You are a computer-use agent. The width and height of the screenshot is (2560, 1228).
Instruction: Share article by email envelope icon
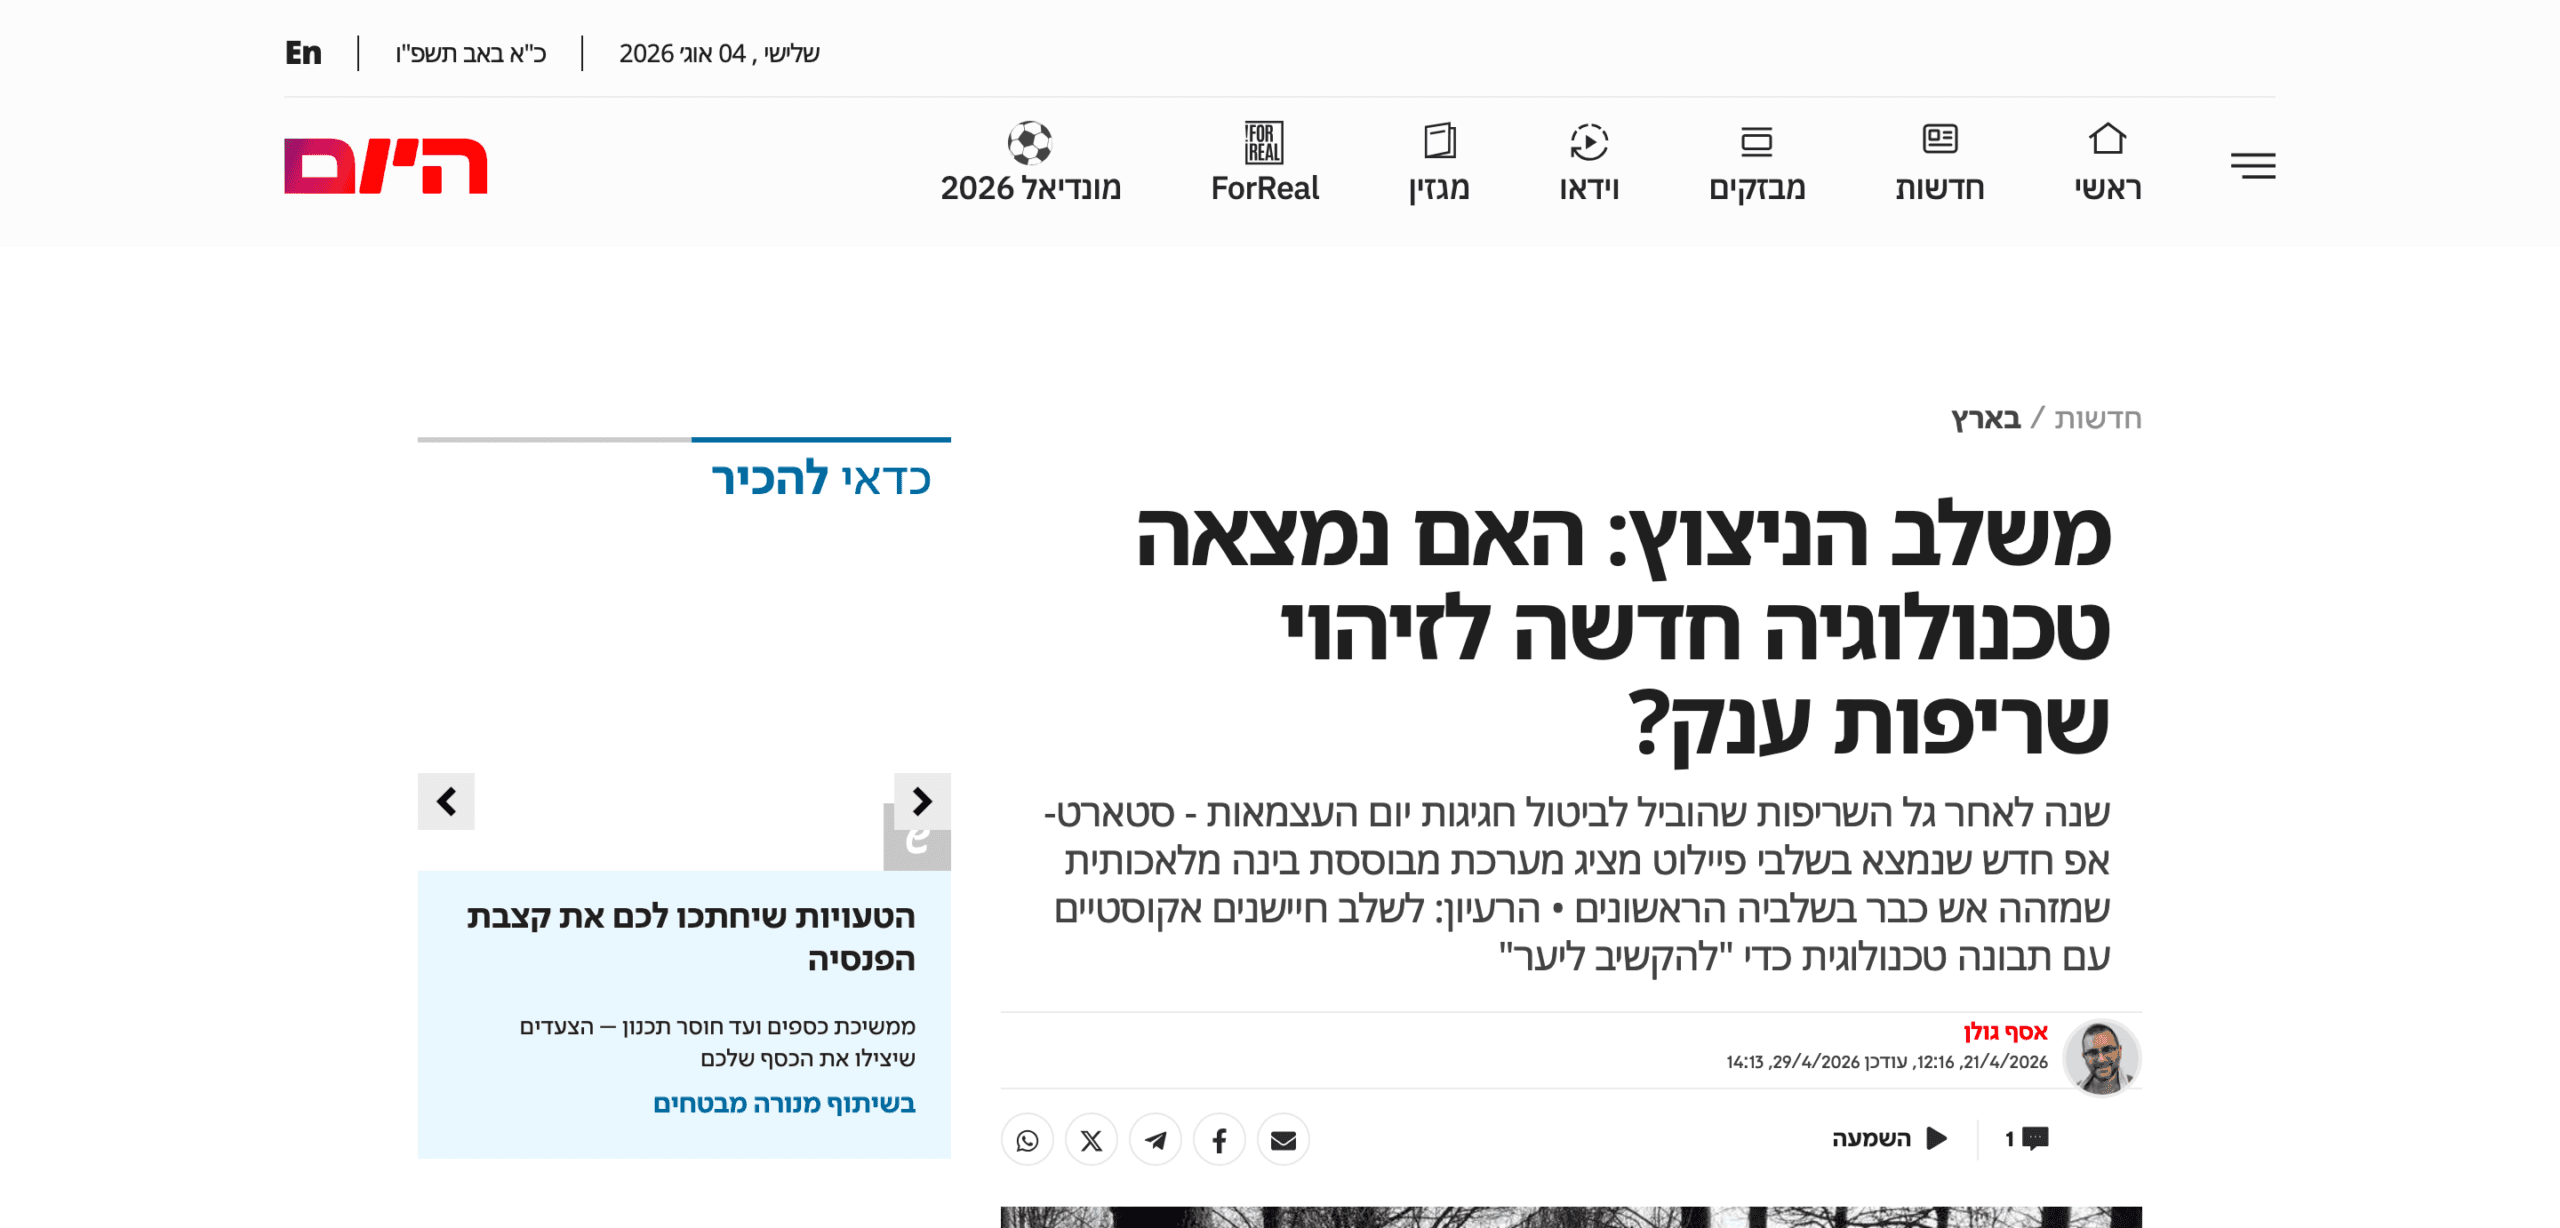[x=1283, y=1140]
